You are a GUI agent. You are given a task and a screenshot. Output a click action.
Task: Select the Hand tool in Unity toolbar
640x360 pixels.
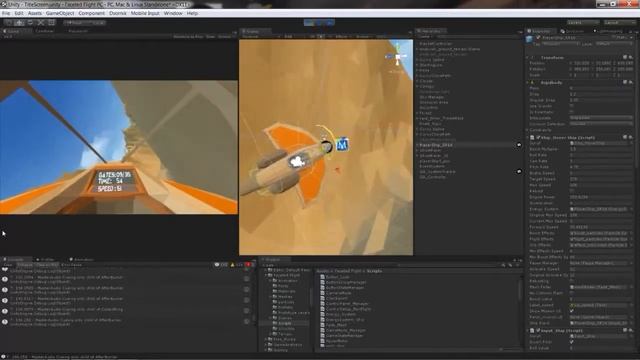(9, 22)
